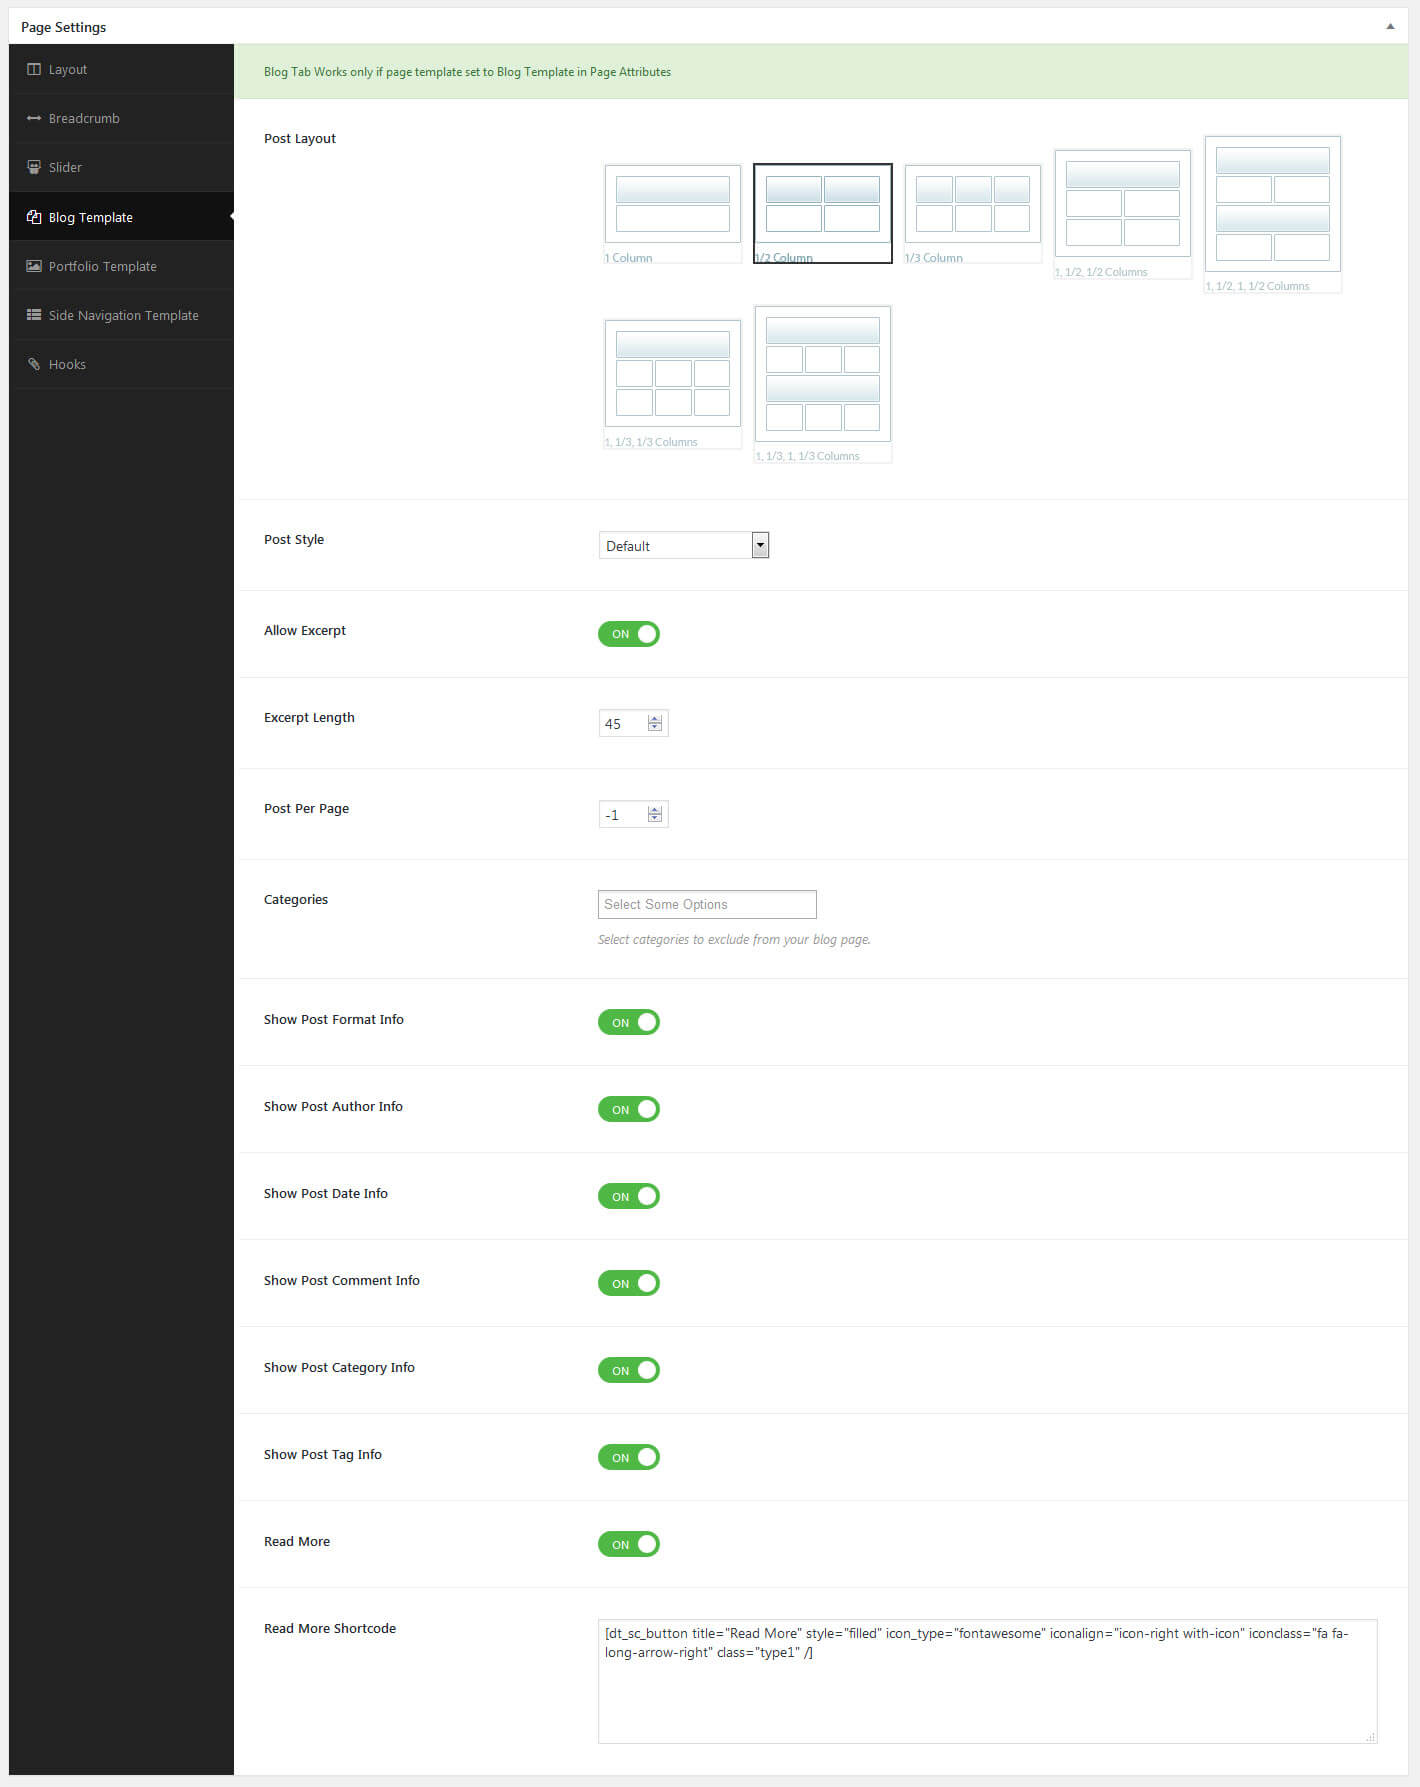This screenshot has width=1420, height=1787.
Task: Open the Categories Select Some Options box
Action: coord(707,904)
